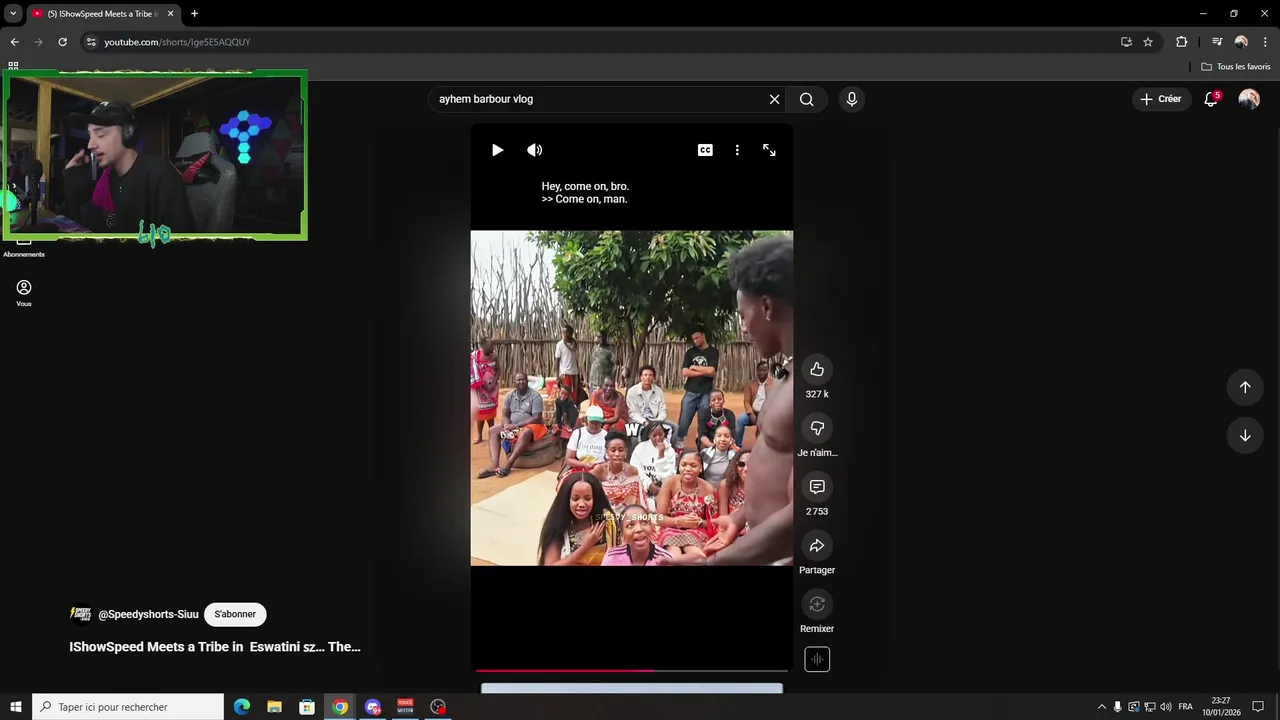Open the volume control in system tray

[1166, 707]
